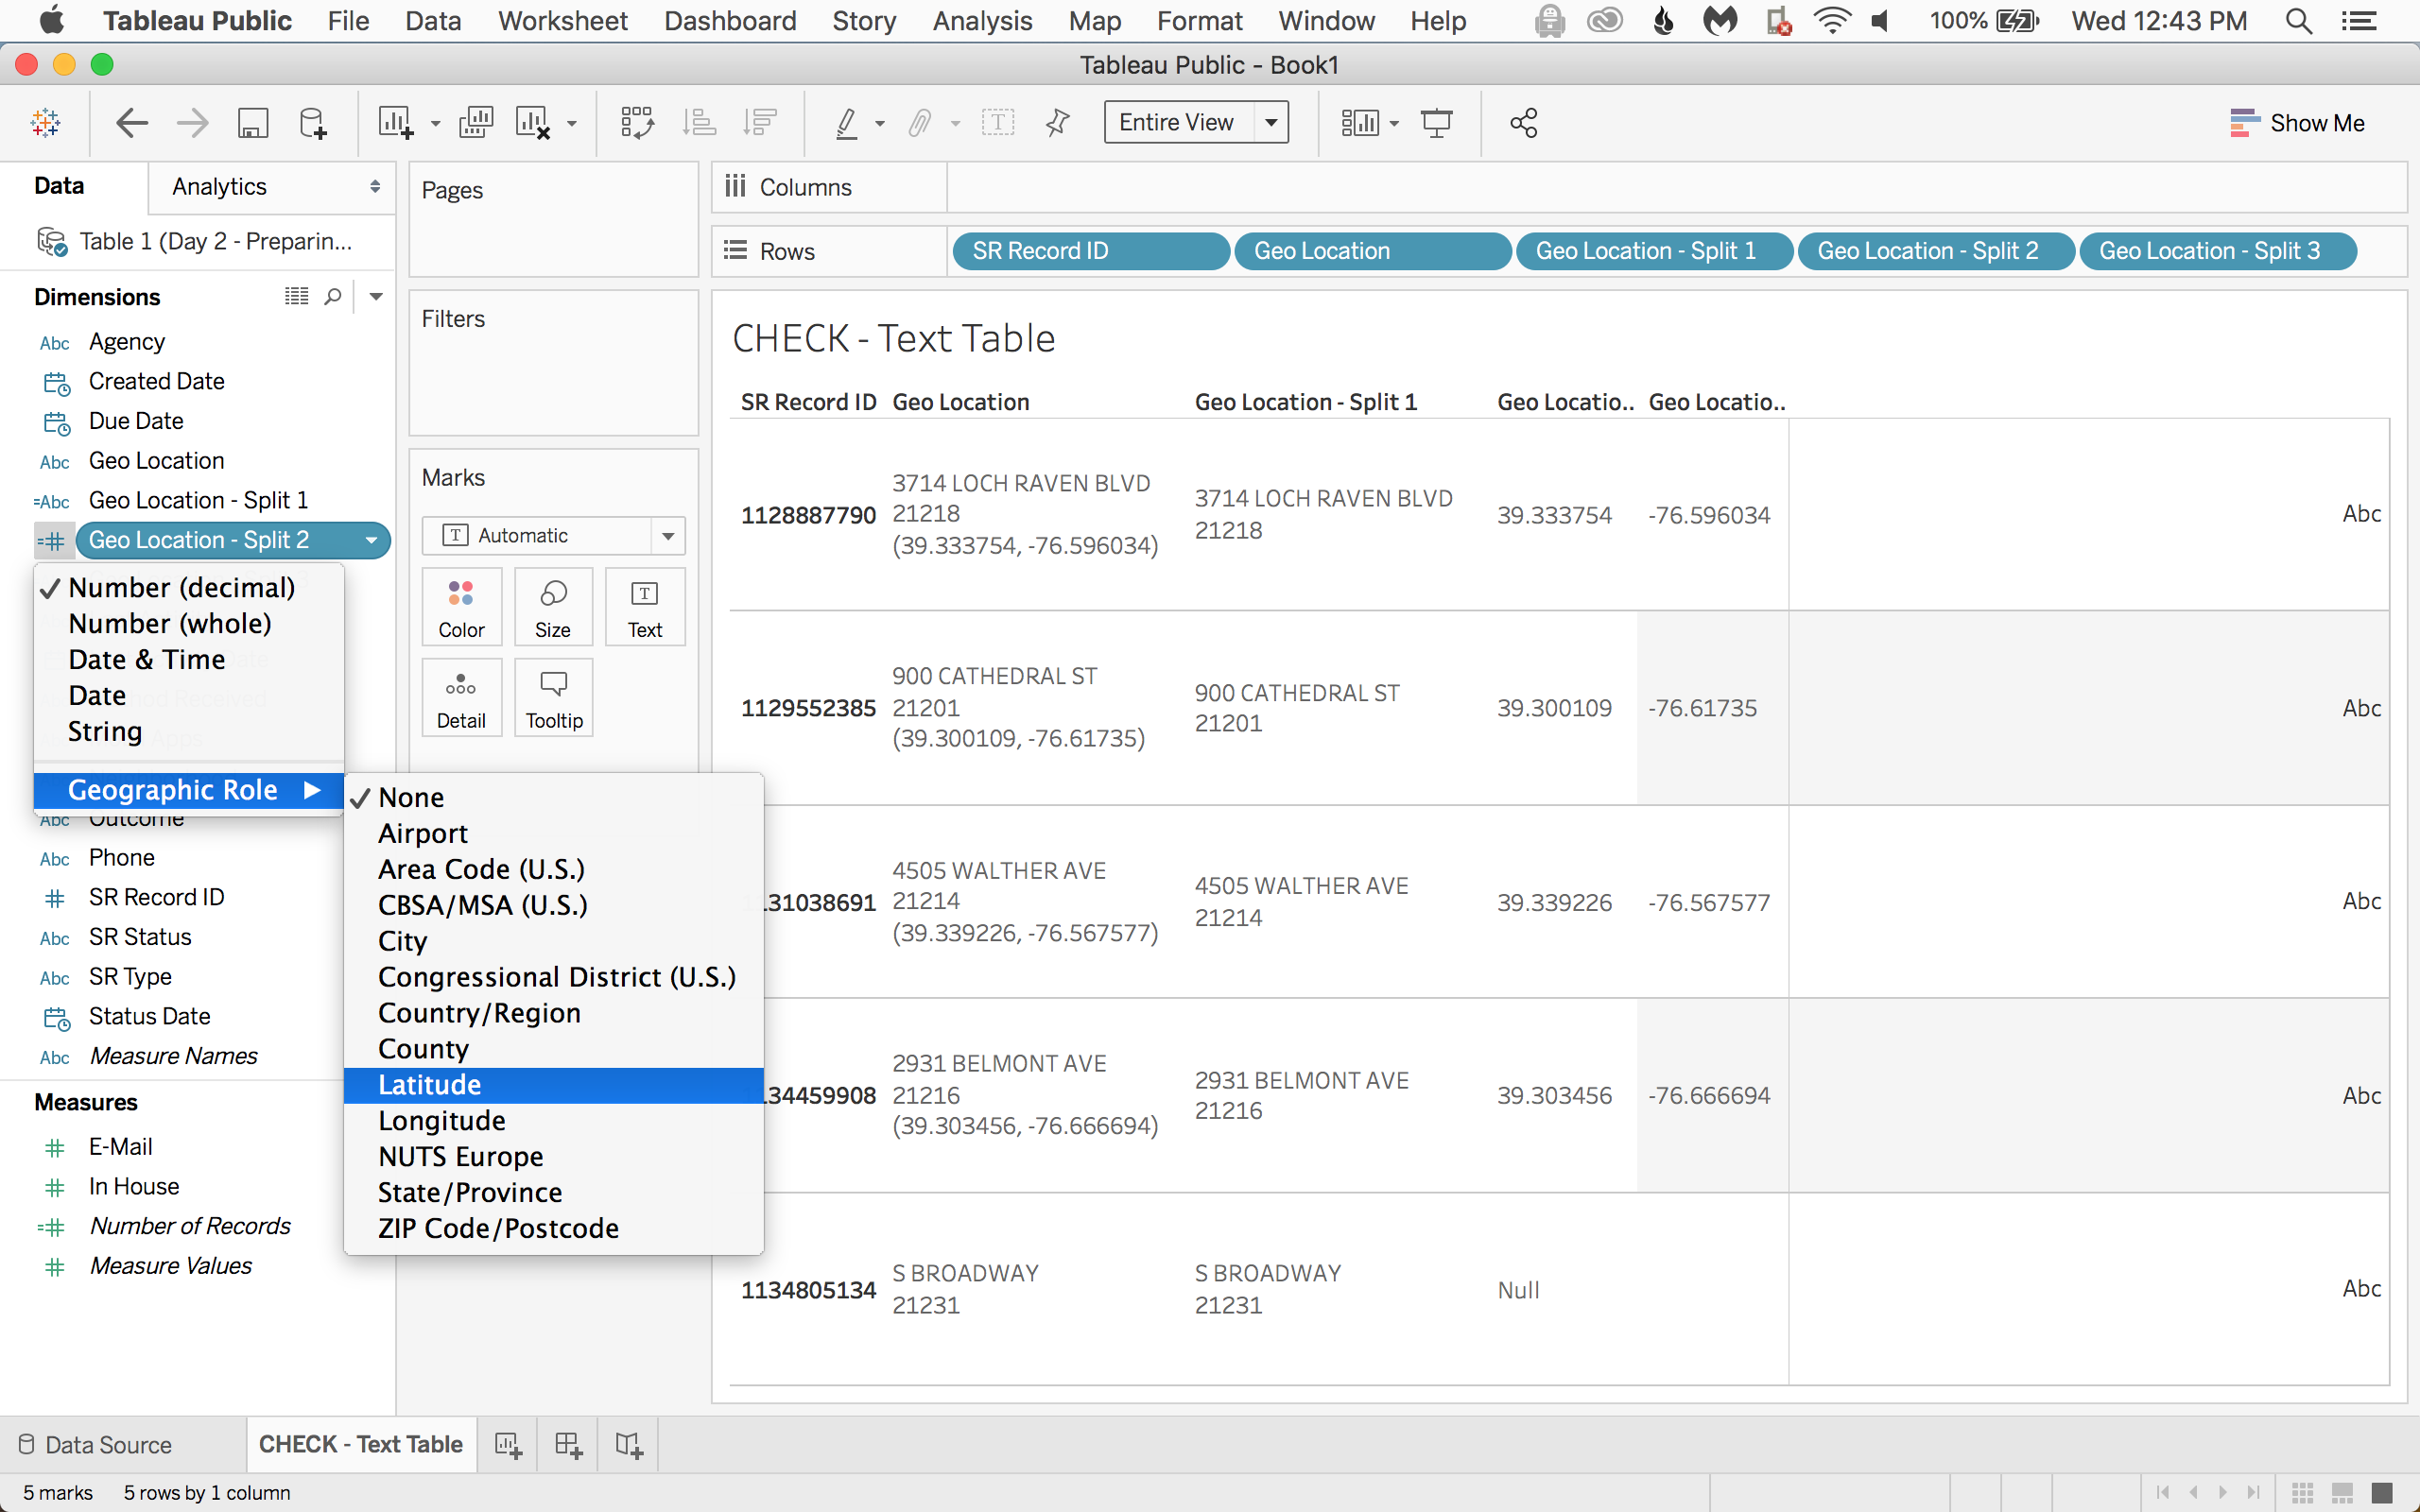Screen dimensions: 2420x1512
Task: Open the Highlight dropdown arrow
Action: [879, 124]
